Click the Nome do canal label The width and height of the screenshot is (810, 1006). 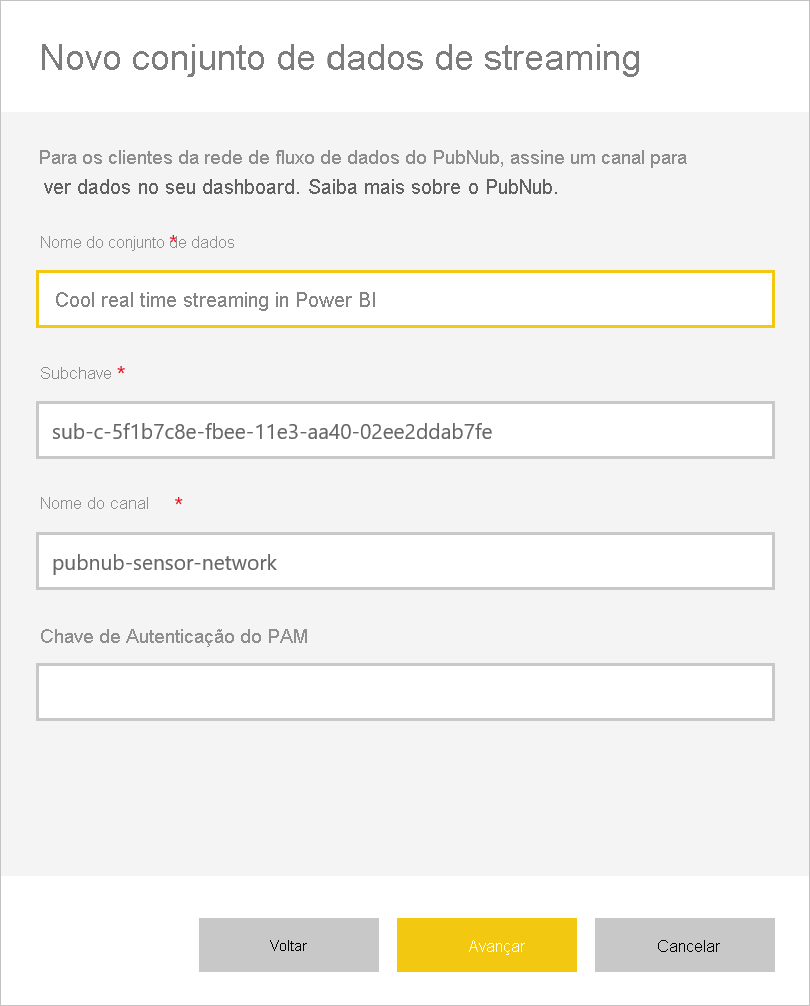point(94,503)
